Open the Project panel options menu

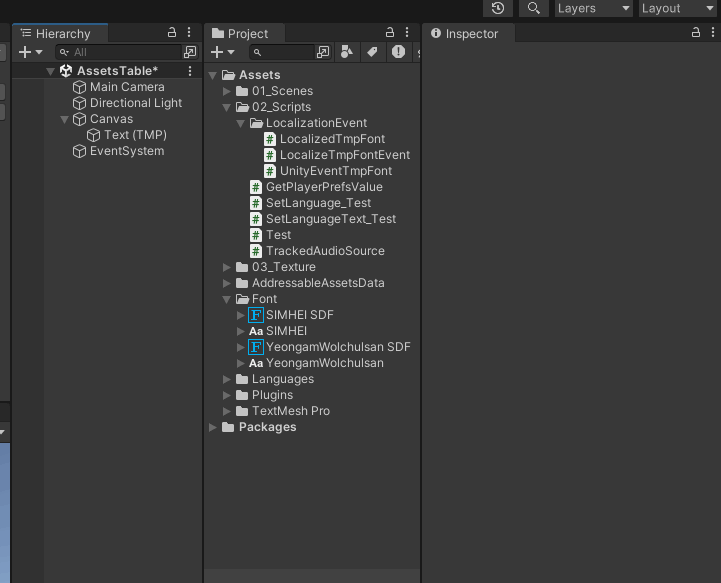tap(407, 32)
